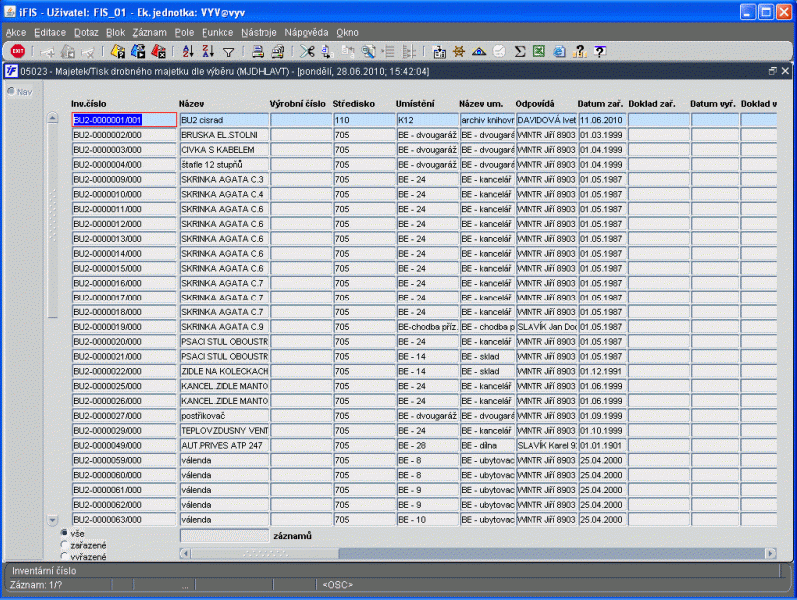Click the scroll up arrow of record list
Screen dimensions: 797x600
click(53, 118)
